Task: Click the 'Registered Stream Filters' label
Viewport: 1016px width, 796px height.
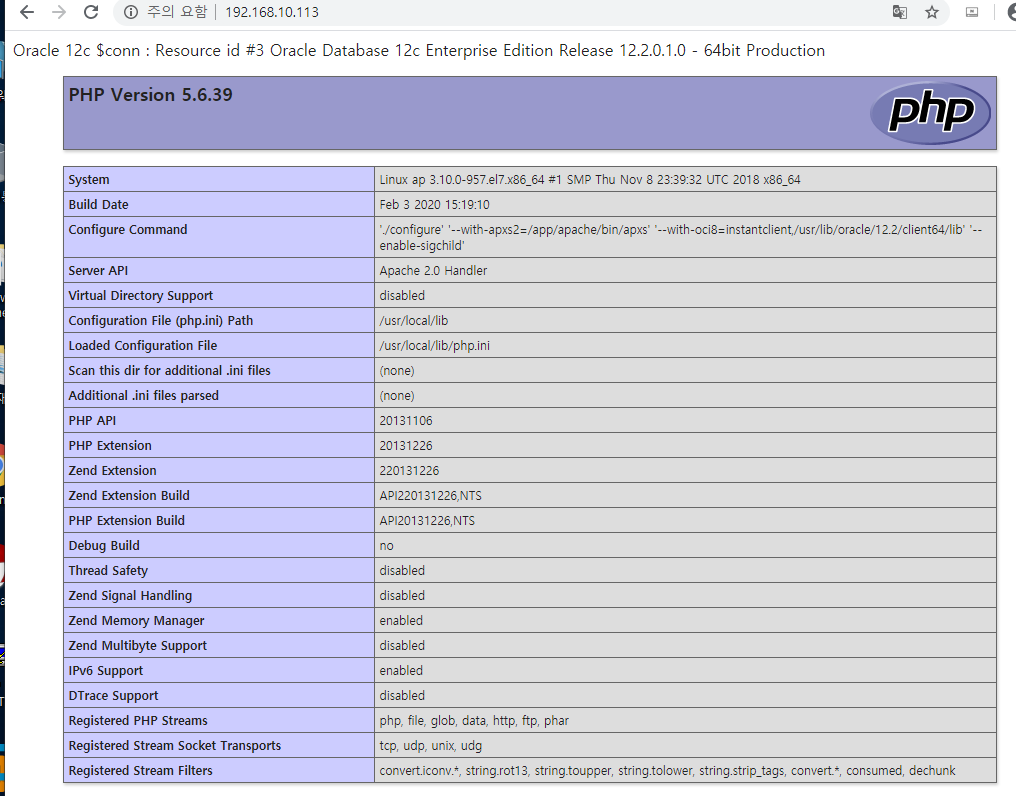Action: pyautogui.click(x=141, y=771)
